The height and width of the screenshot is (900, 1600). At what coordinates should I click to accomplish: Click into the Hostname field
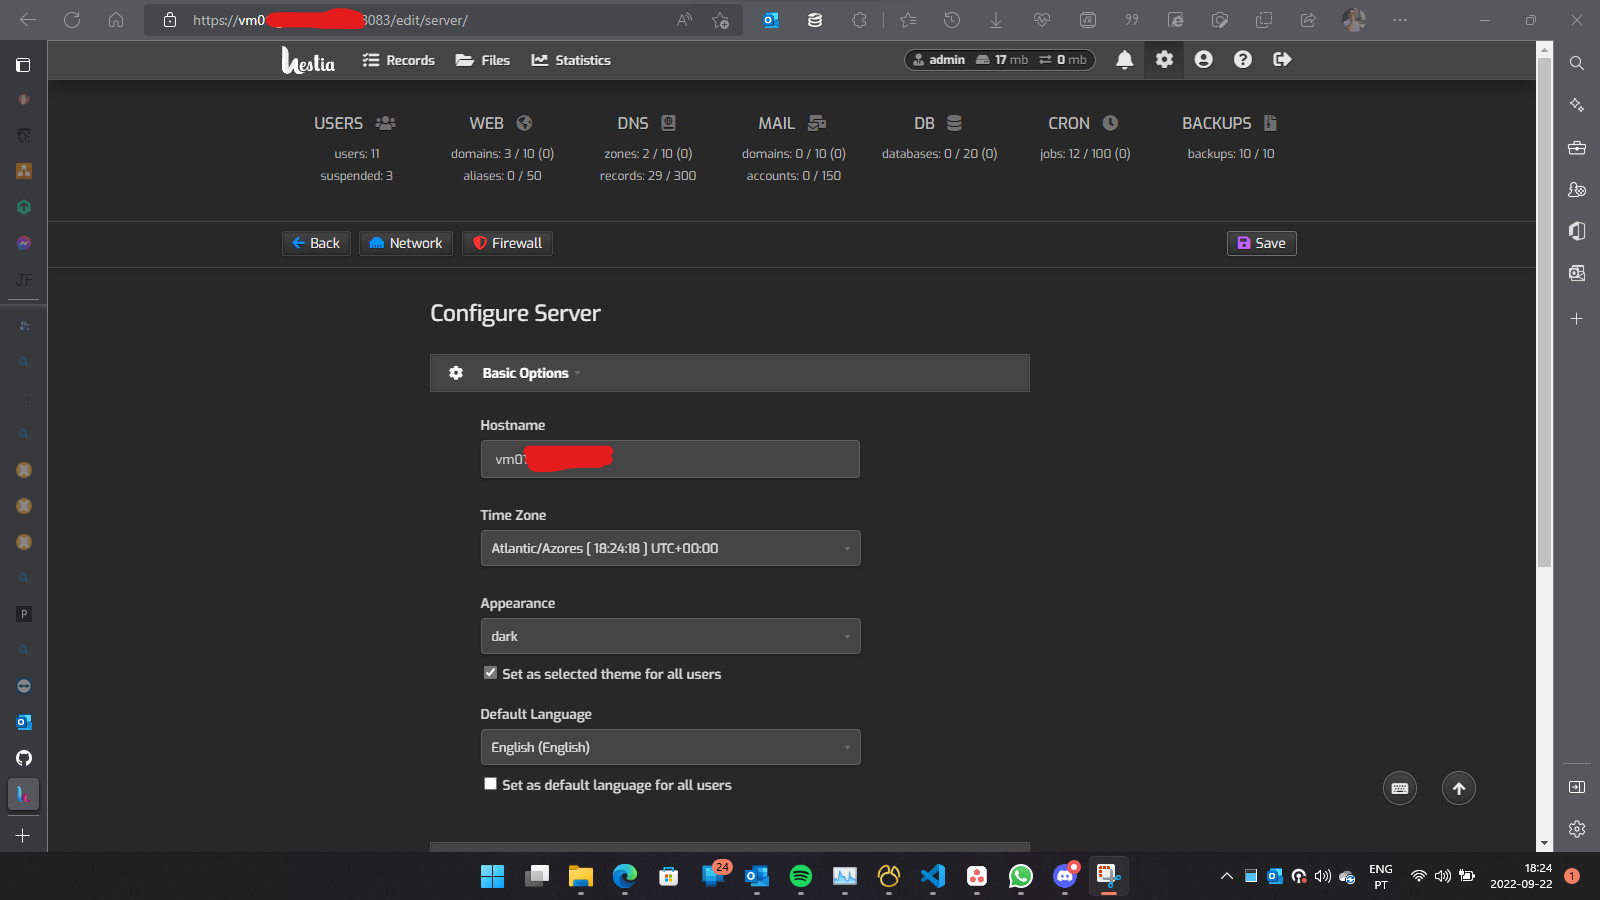(670, 459)
